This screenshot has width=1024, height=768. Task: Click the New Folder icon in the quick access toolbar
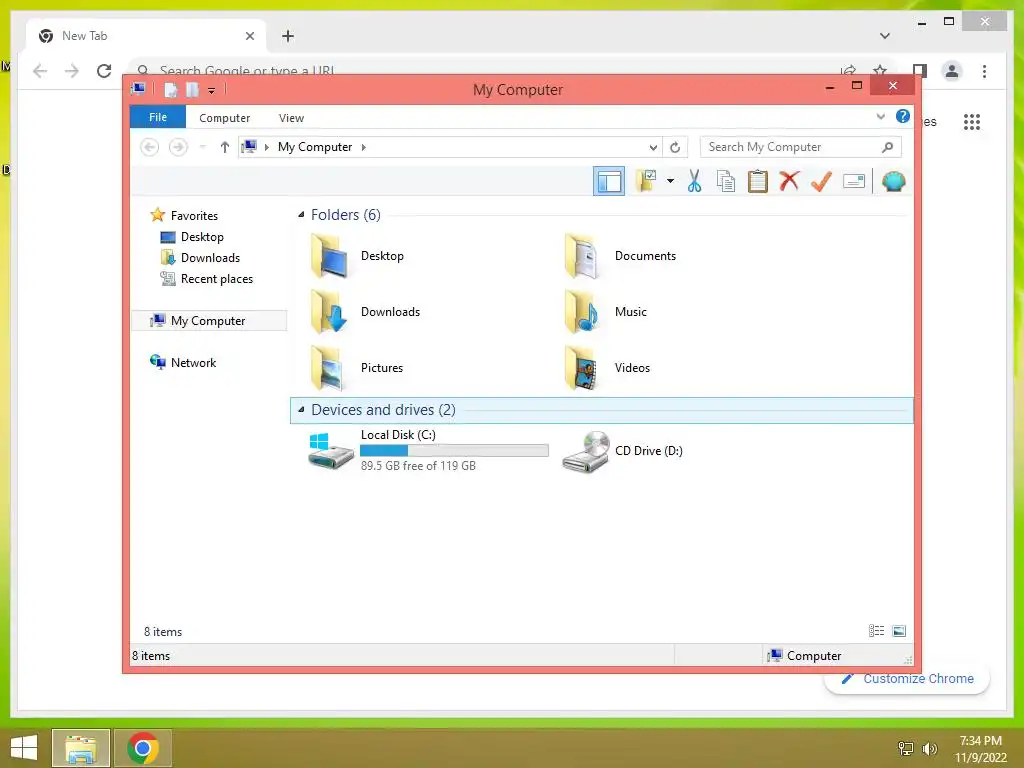click(192, 89)
